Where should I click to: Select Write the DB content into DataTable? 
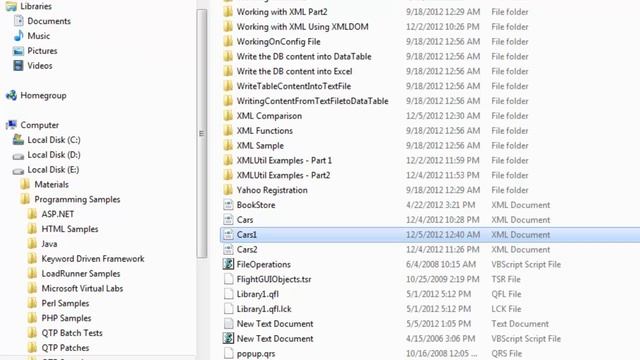(304, 56)
